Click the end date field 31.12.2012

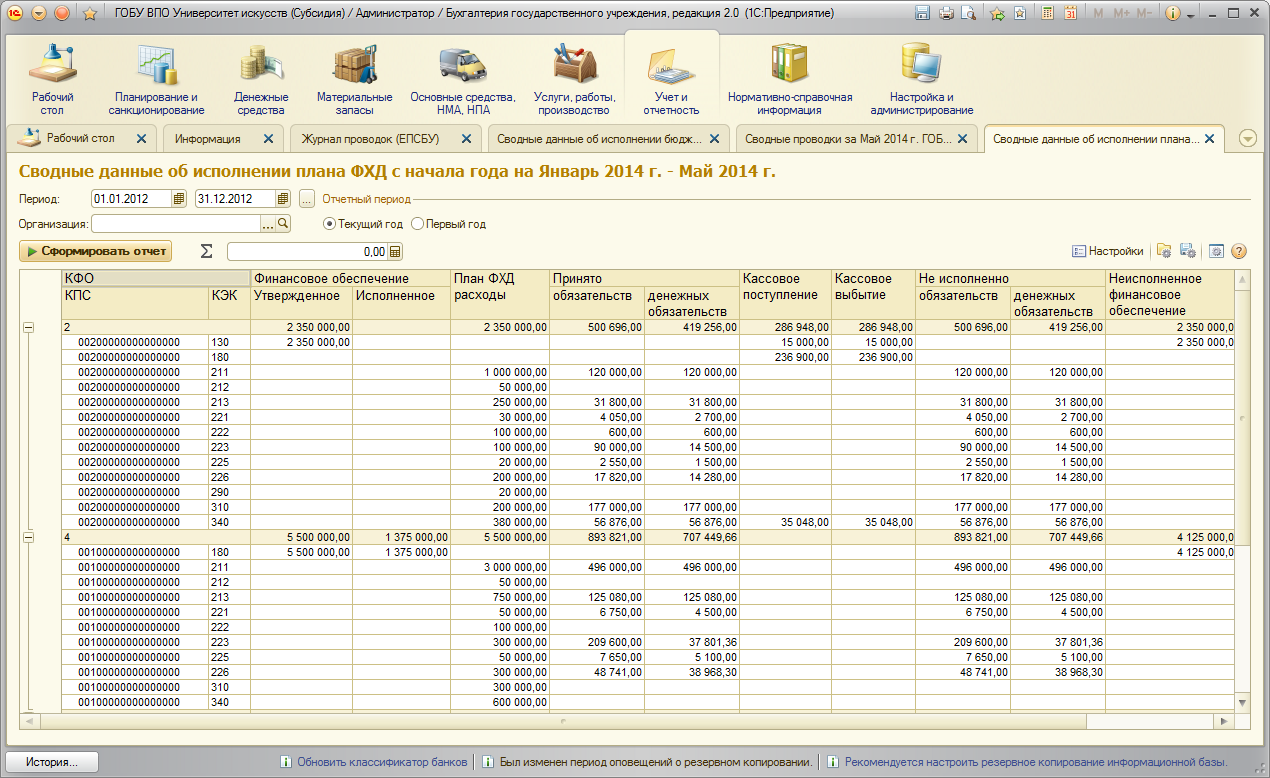point(235,199)
